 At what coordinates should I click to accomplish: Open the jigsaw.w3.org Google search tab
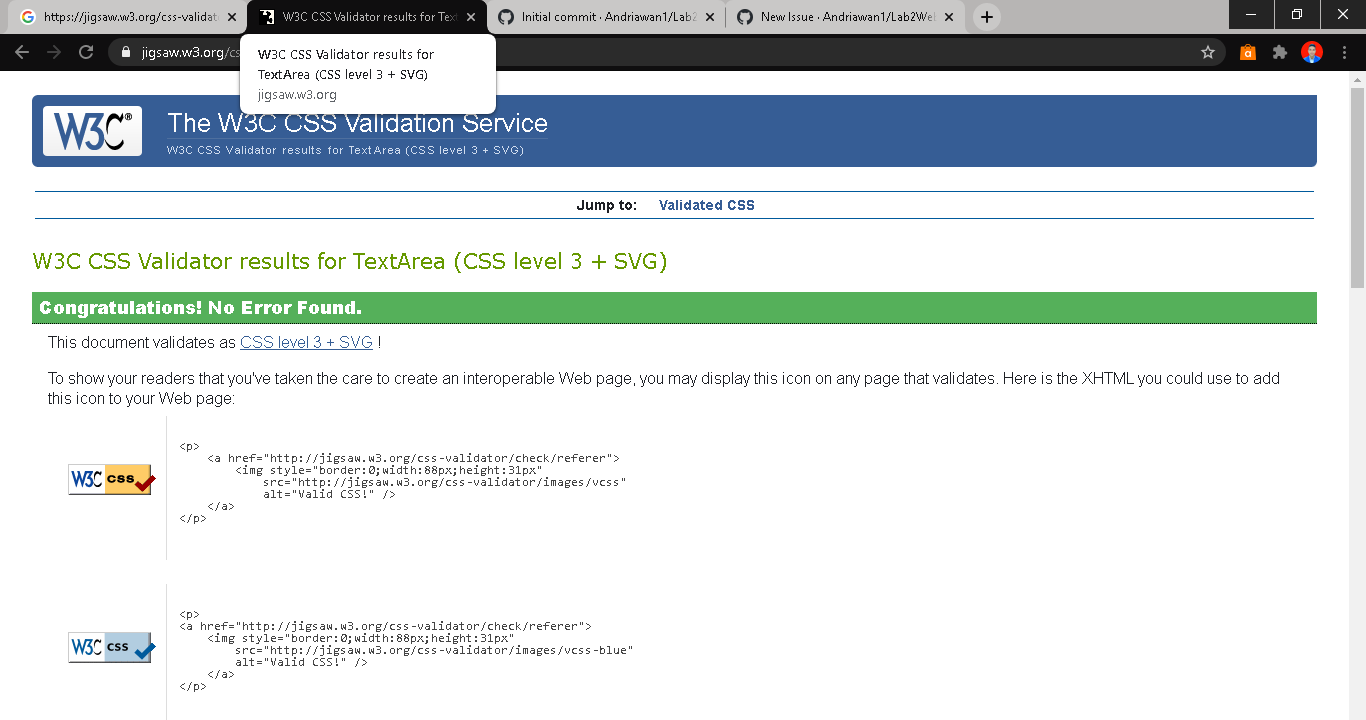click(x=120, y=16)
